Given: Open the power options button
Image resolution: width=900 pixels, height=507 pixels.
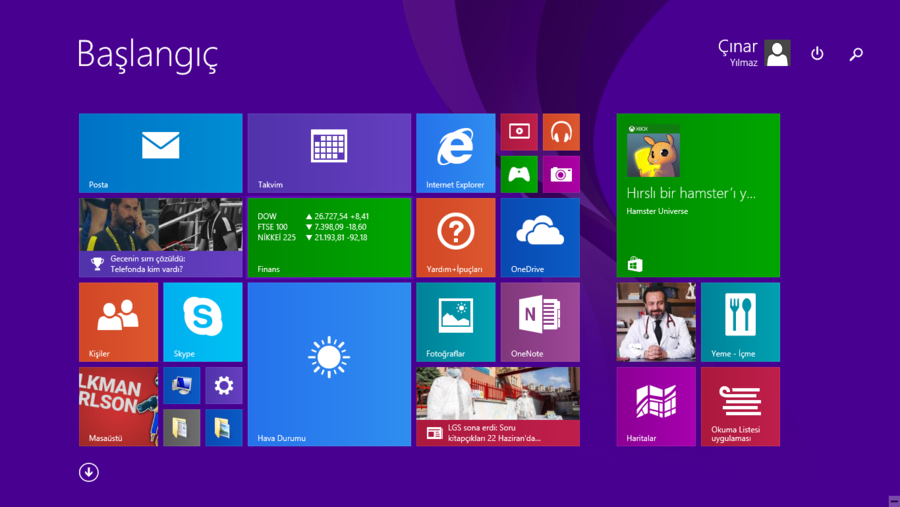Looking at the screenshot, I should pos(817,54).
